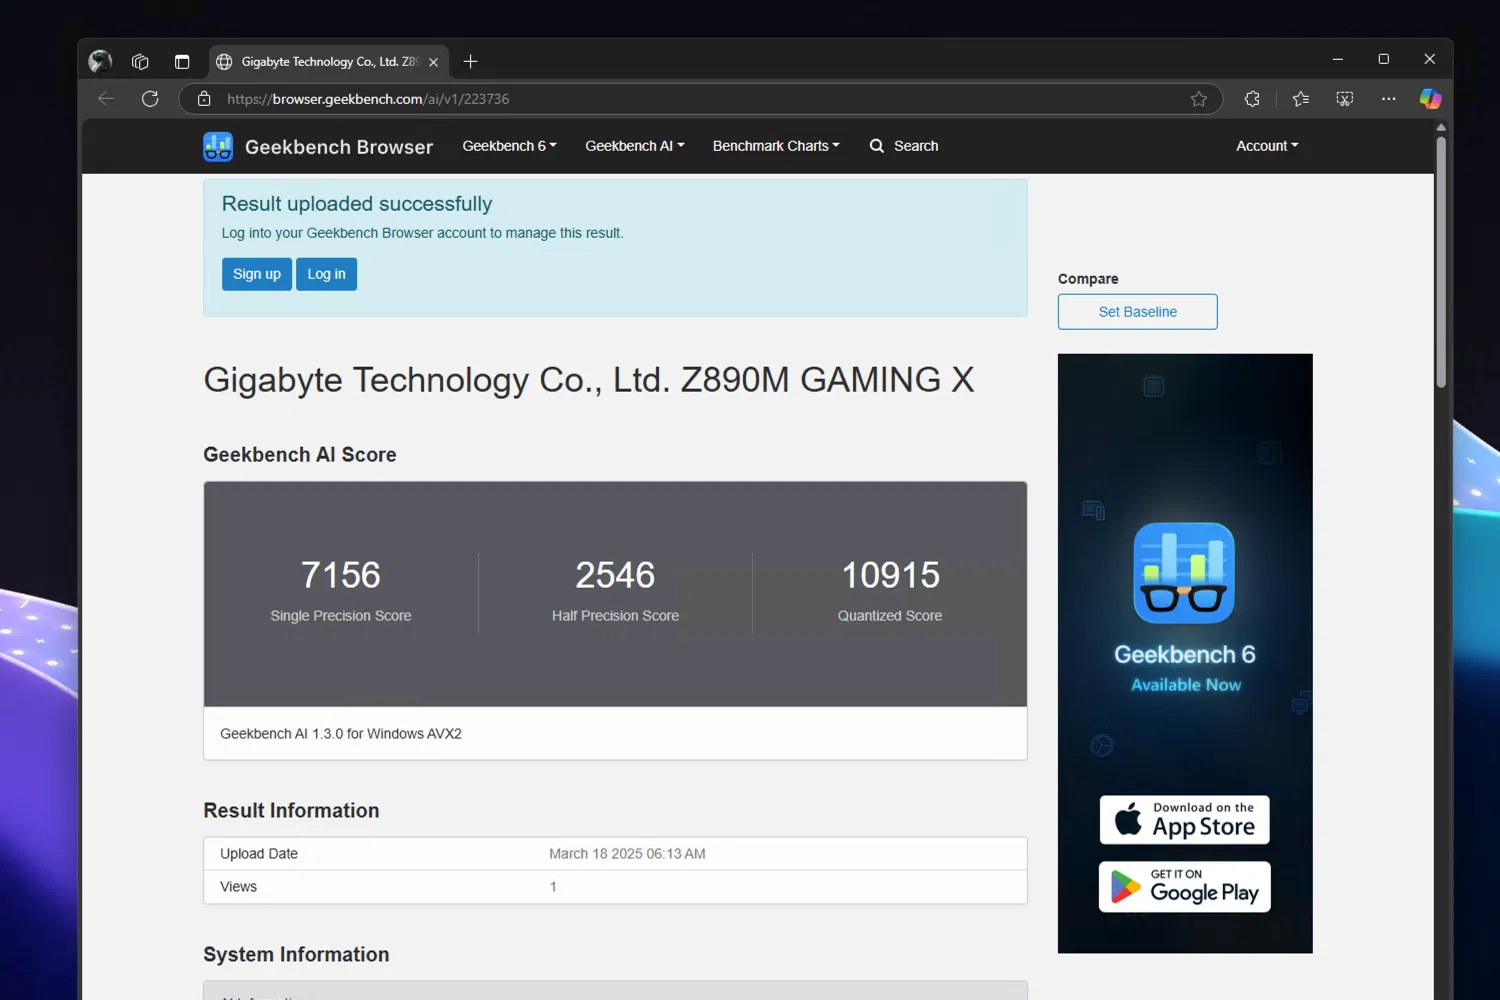Click the Upload Date row label
Screen dimensions: 1500x1000
tap(259, 854)
